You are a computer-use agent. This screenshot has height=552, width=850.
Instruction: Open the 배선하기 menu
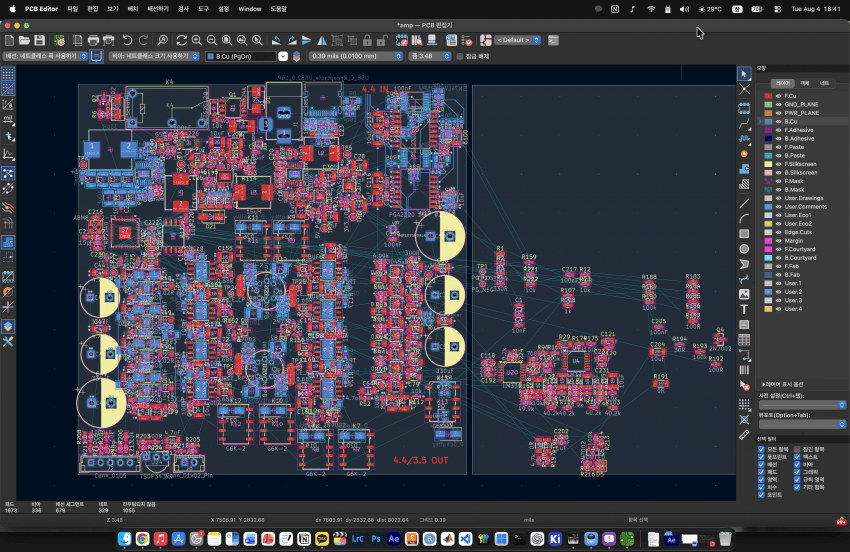pyautogui.click(x=158, y=9)
